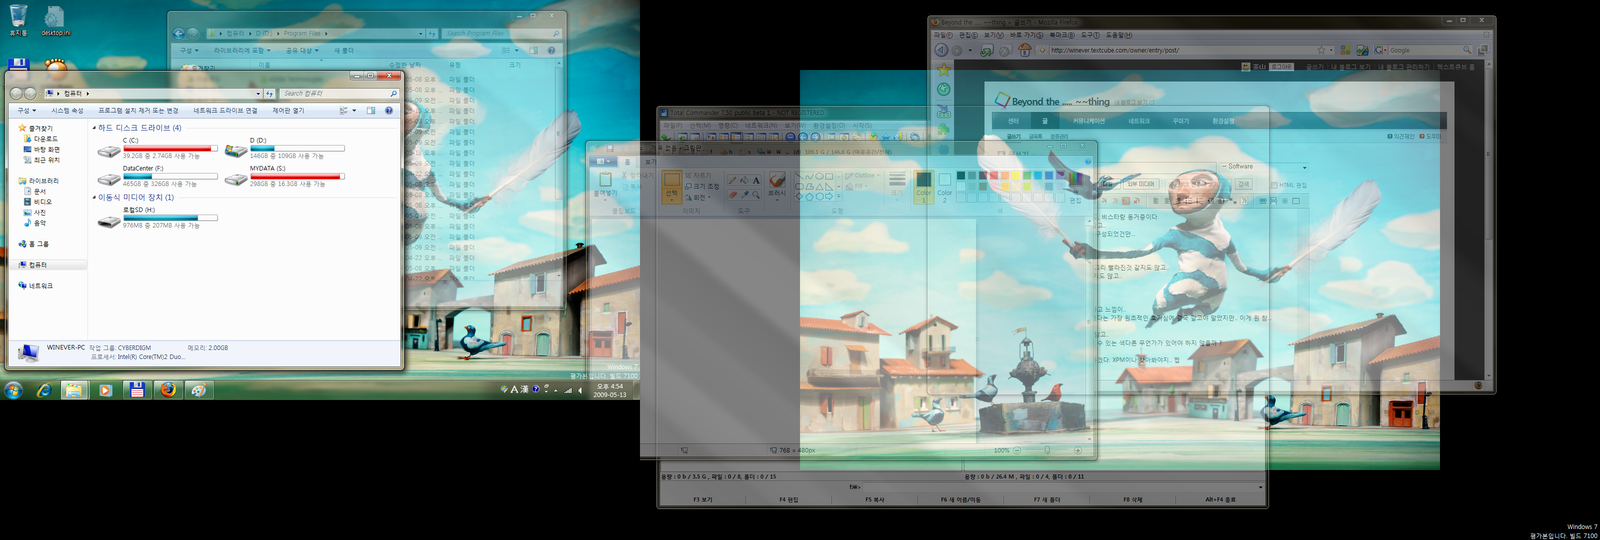Toggle the preview pane in Computer window
This screenshot has width=1600, height=540.
pos(371,110)
